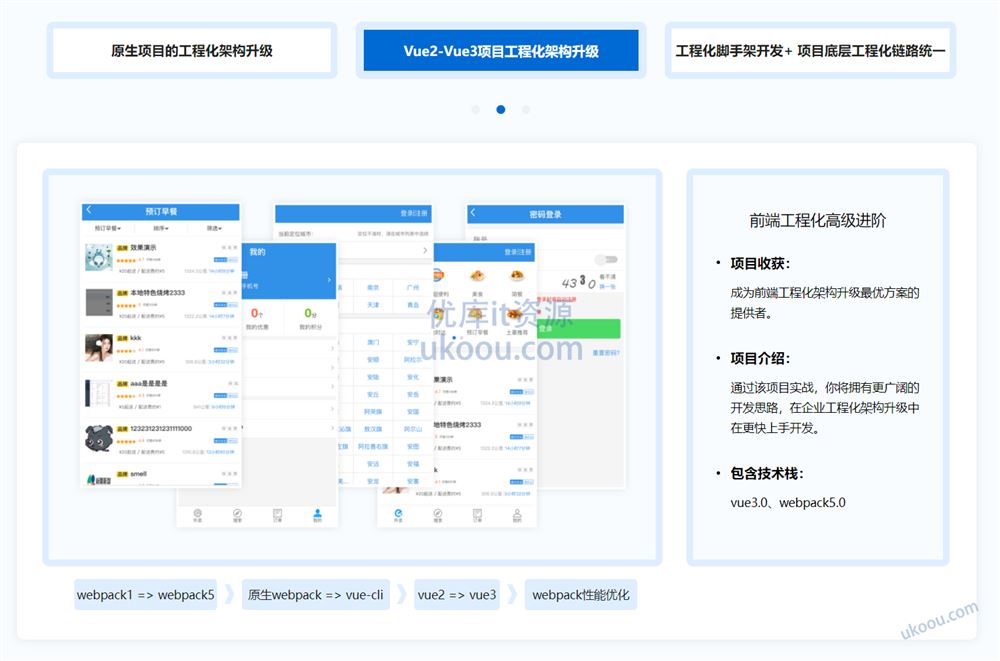This screenshot has width=1000, height=661.
Task: Open the 筛选 filter dropdown
Action: [x=214, y=228]
